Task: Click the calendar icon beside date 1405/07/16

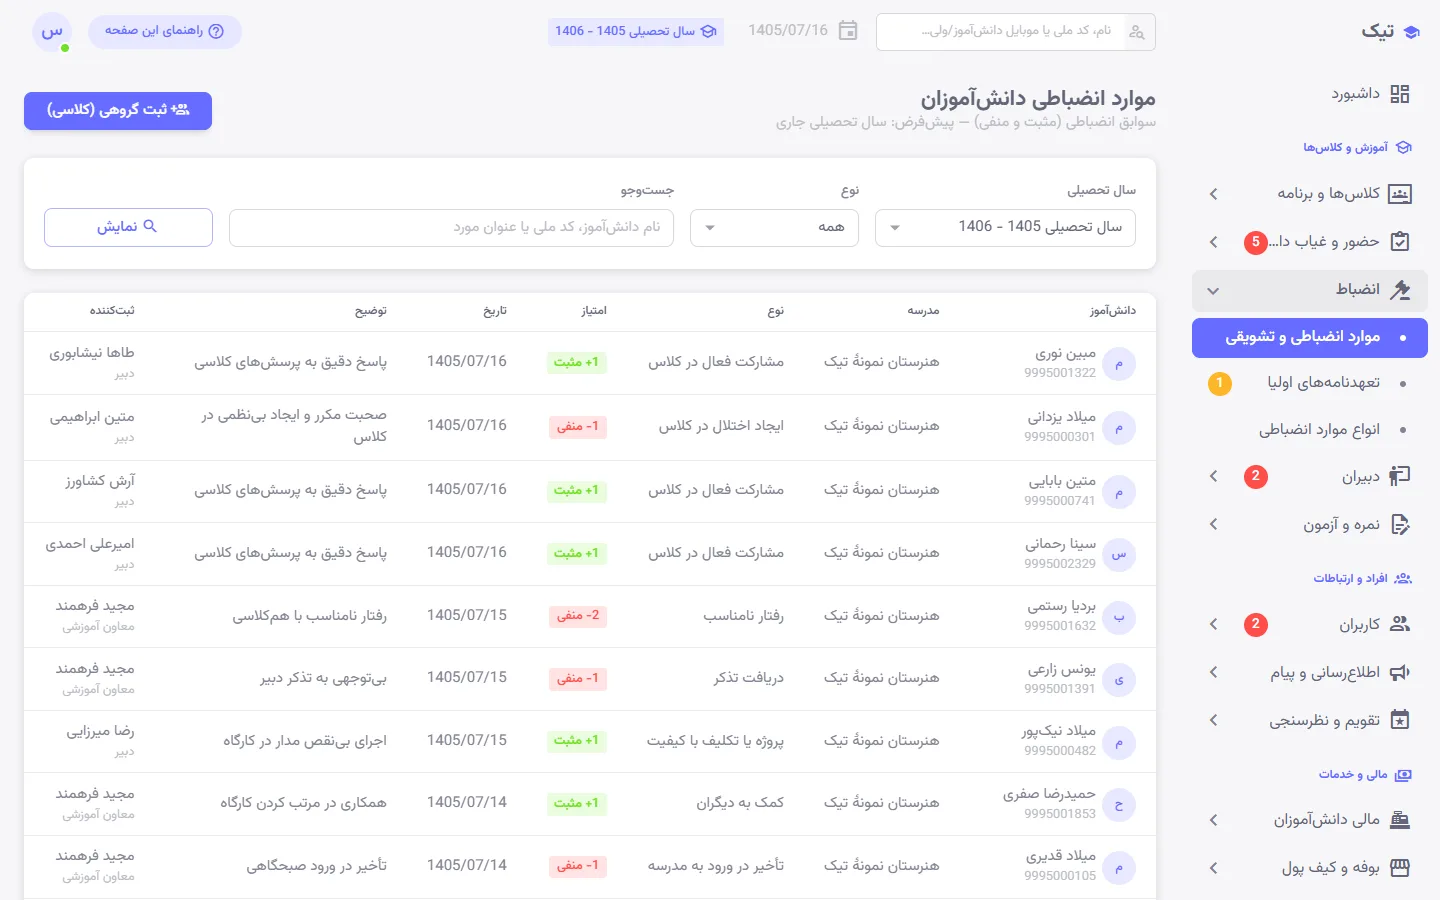Action: pyautogui.click(x=848, y=31)
